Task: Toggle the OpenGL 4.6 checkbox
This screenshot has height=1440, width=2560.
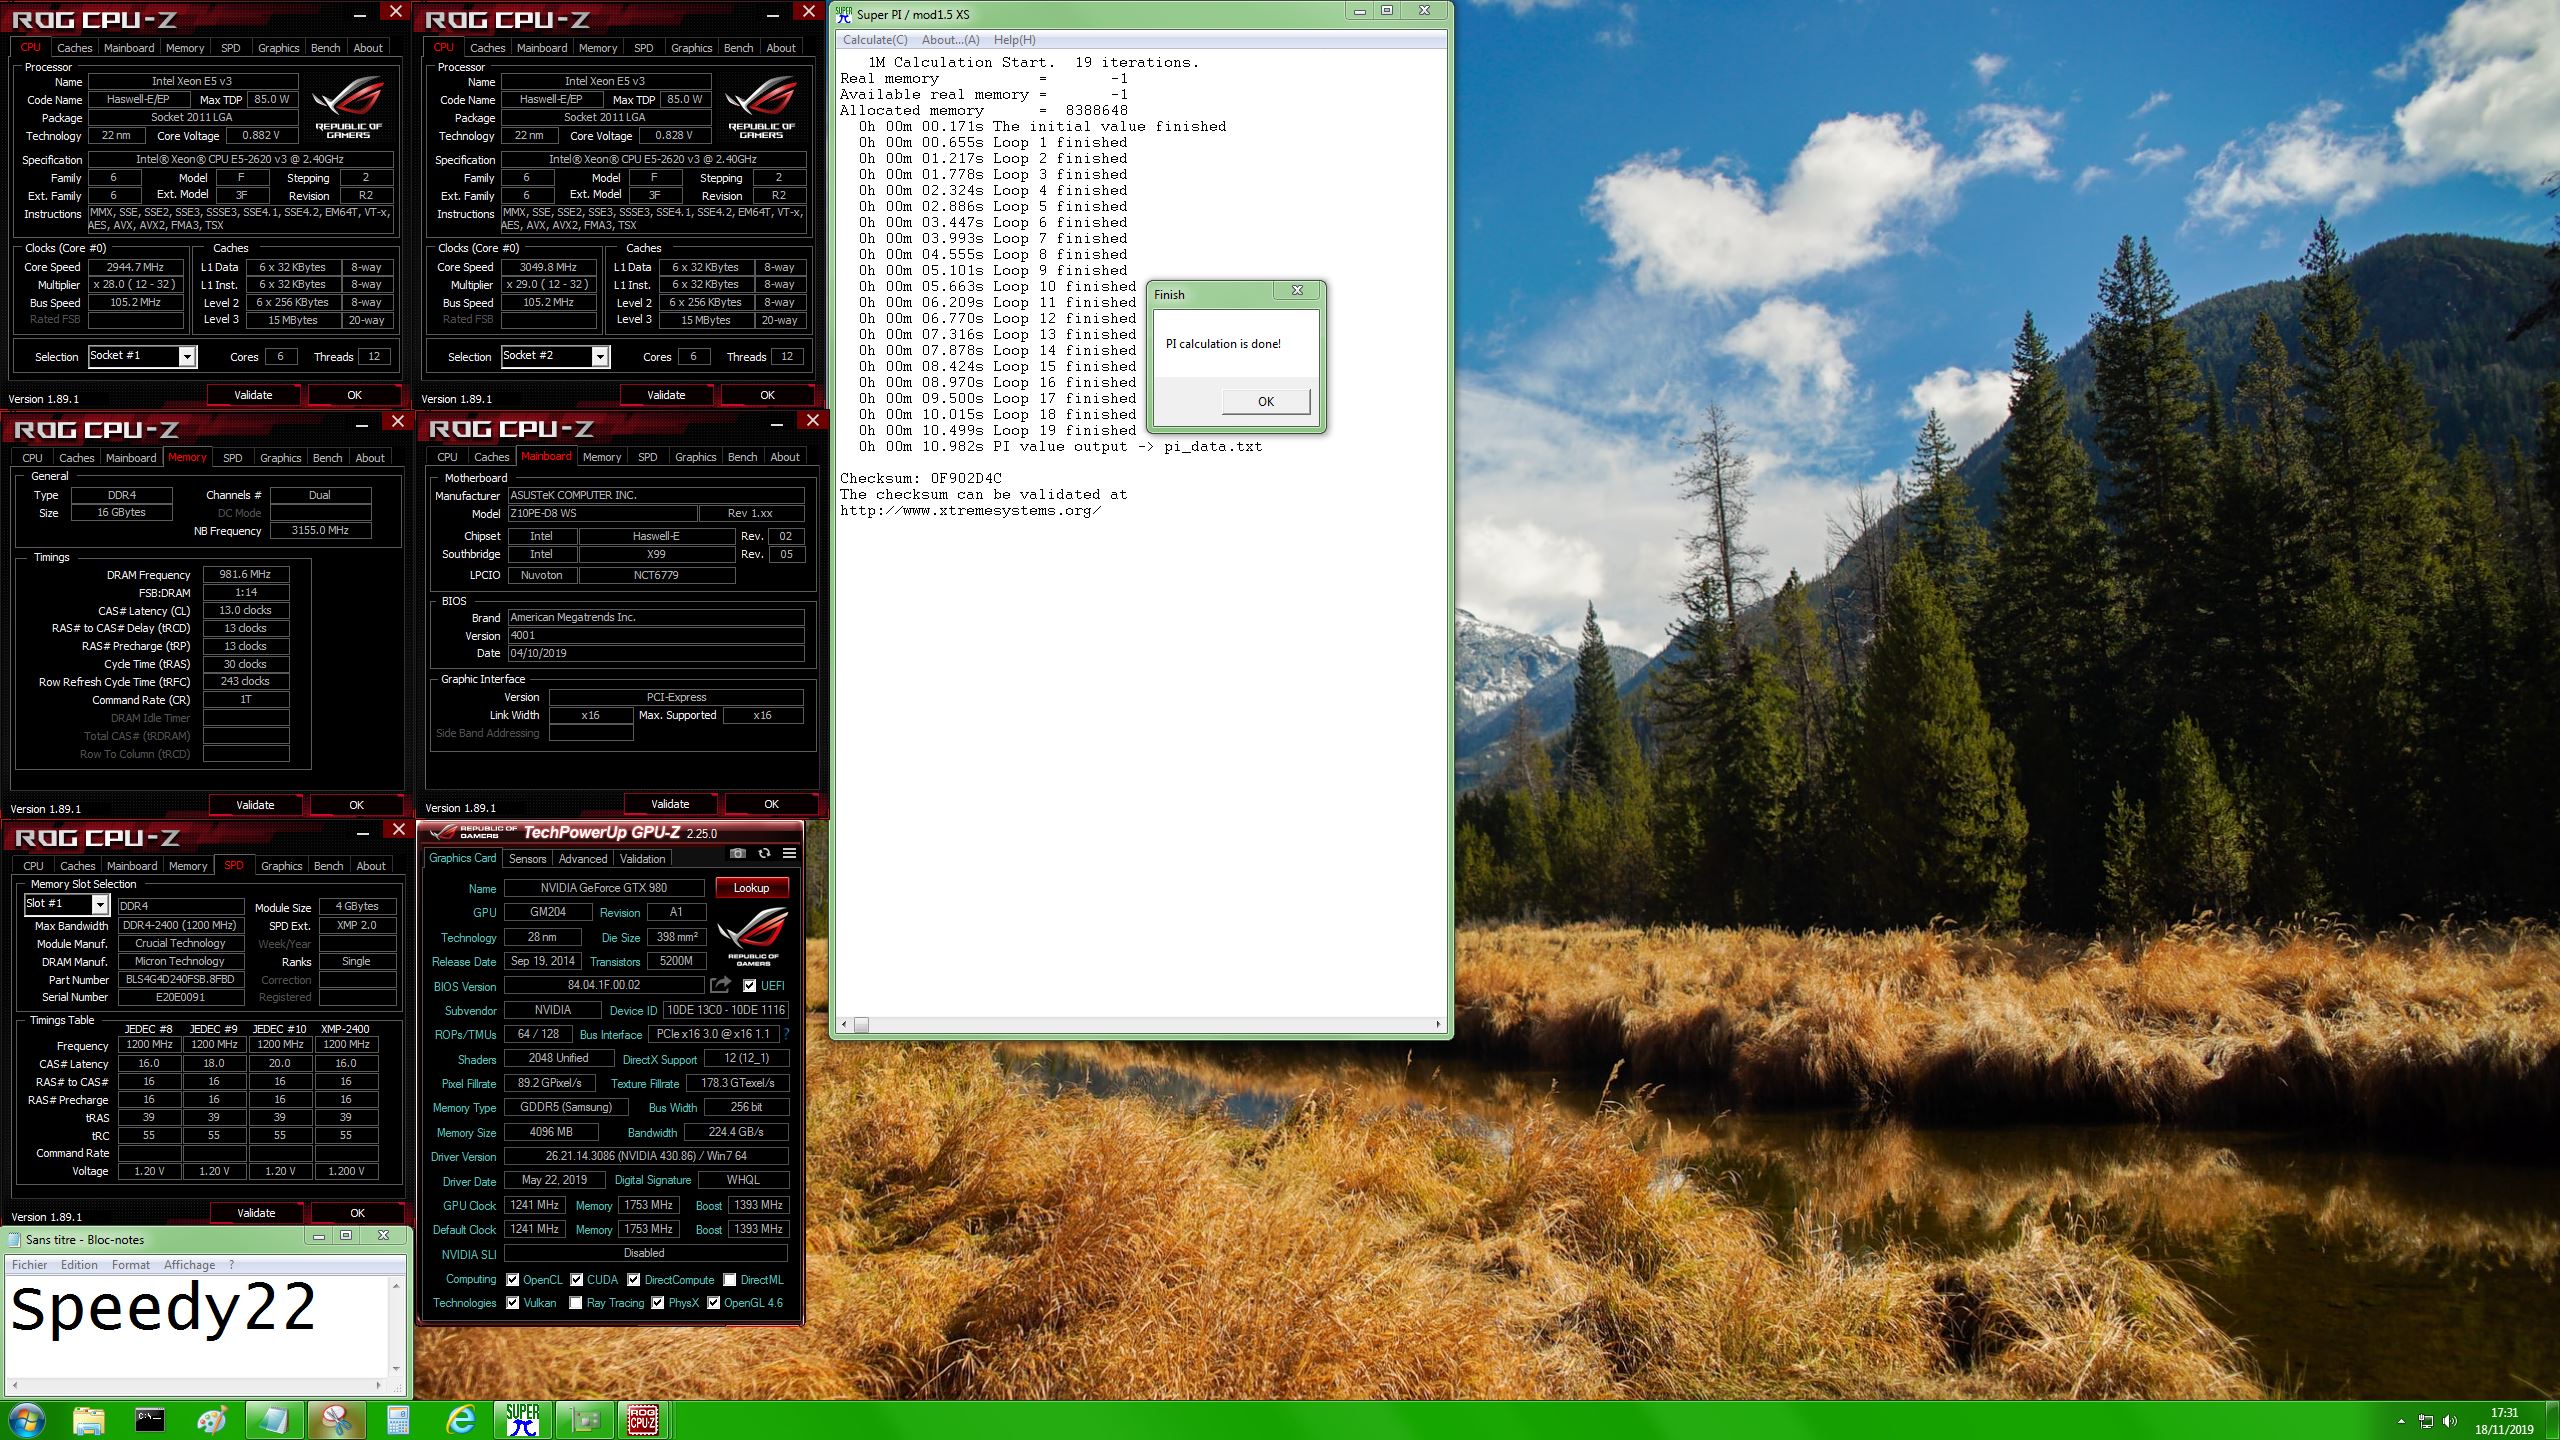Action: 714,1302
